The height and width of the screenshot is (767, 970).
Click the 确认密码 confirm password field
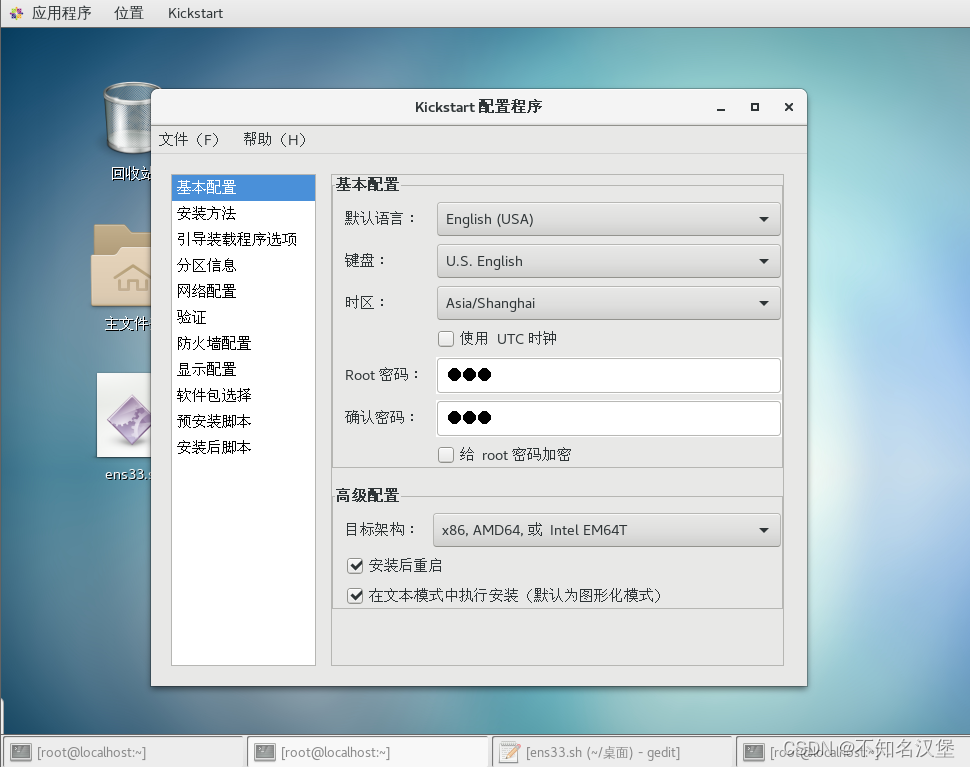(608, 419)
